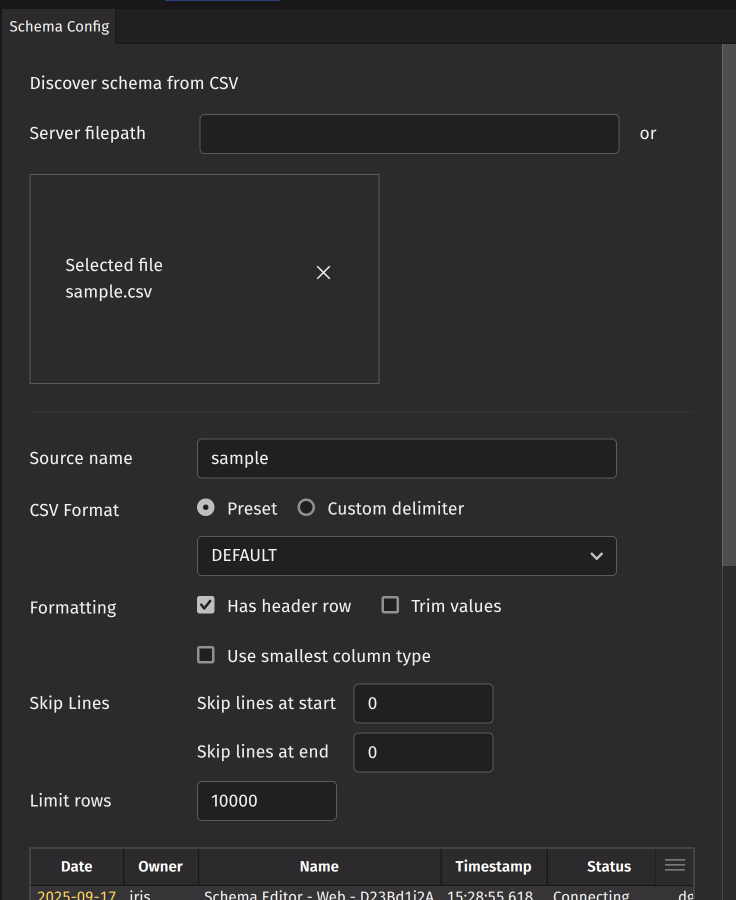Sort table by Date column header
The width and height of the screenshot is (736, 900).
coord(77,867)
